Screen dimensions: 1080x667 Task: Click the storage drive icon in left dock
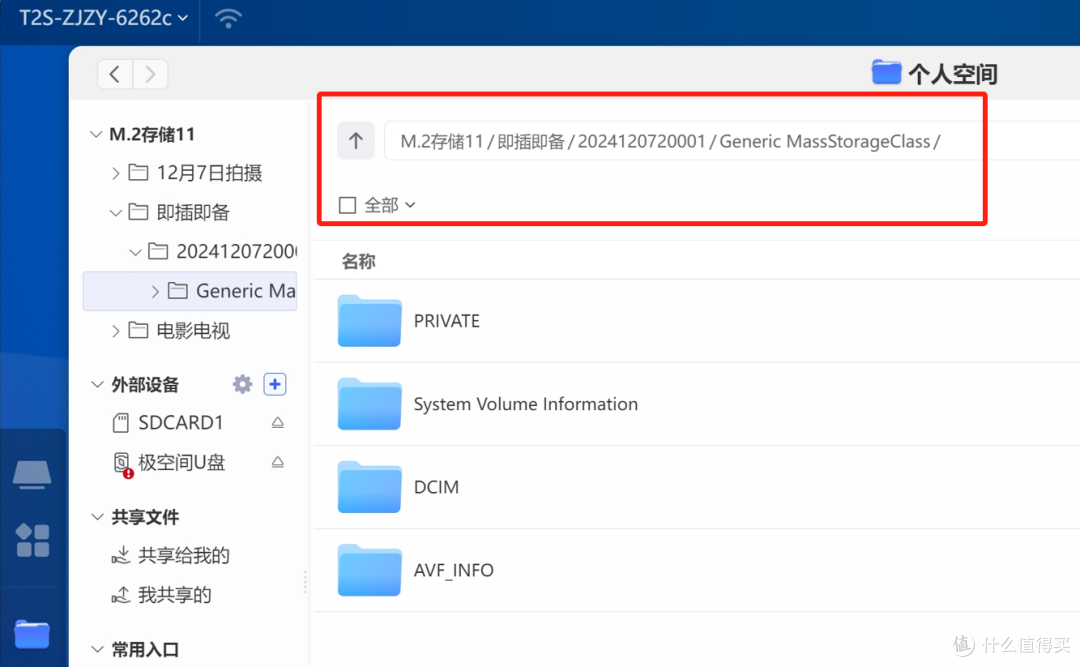(33, 475)
